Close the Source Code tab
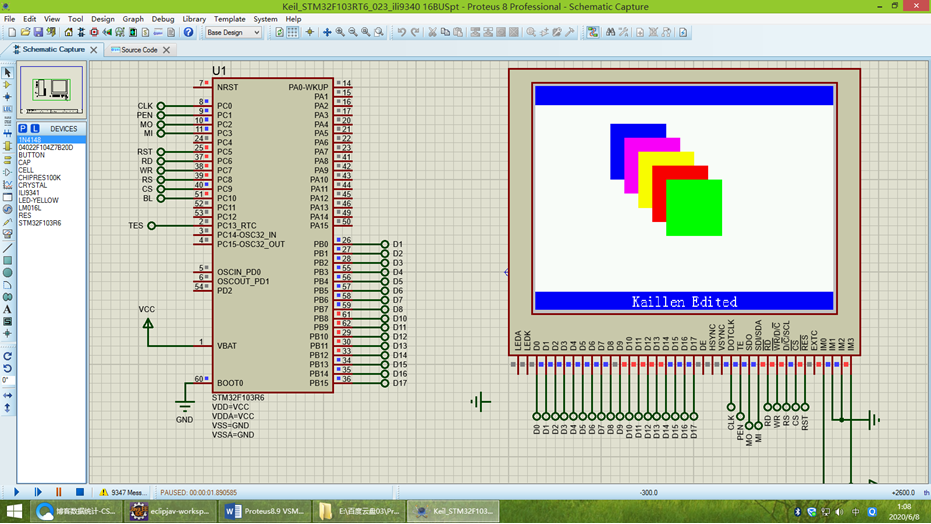The image size is (931, 524). click(x=166, y=50)
